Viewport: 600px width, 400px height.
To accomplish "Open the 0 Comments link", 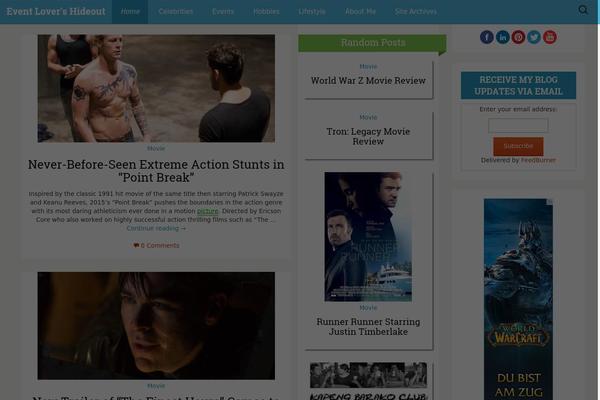I will pyautogui.click(x=160, y=245).
